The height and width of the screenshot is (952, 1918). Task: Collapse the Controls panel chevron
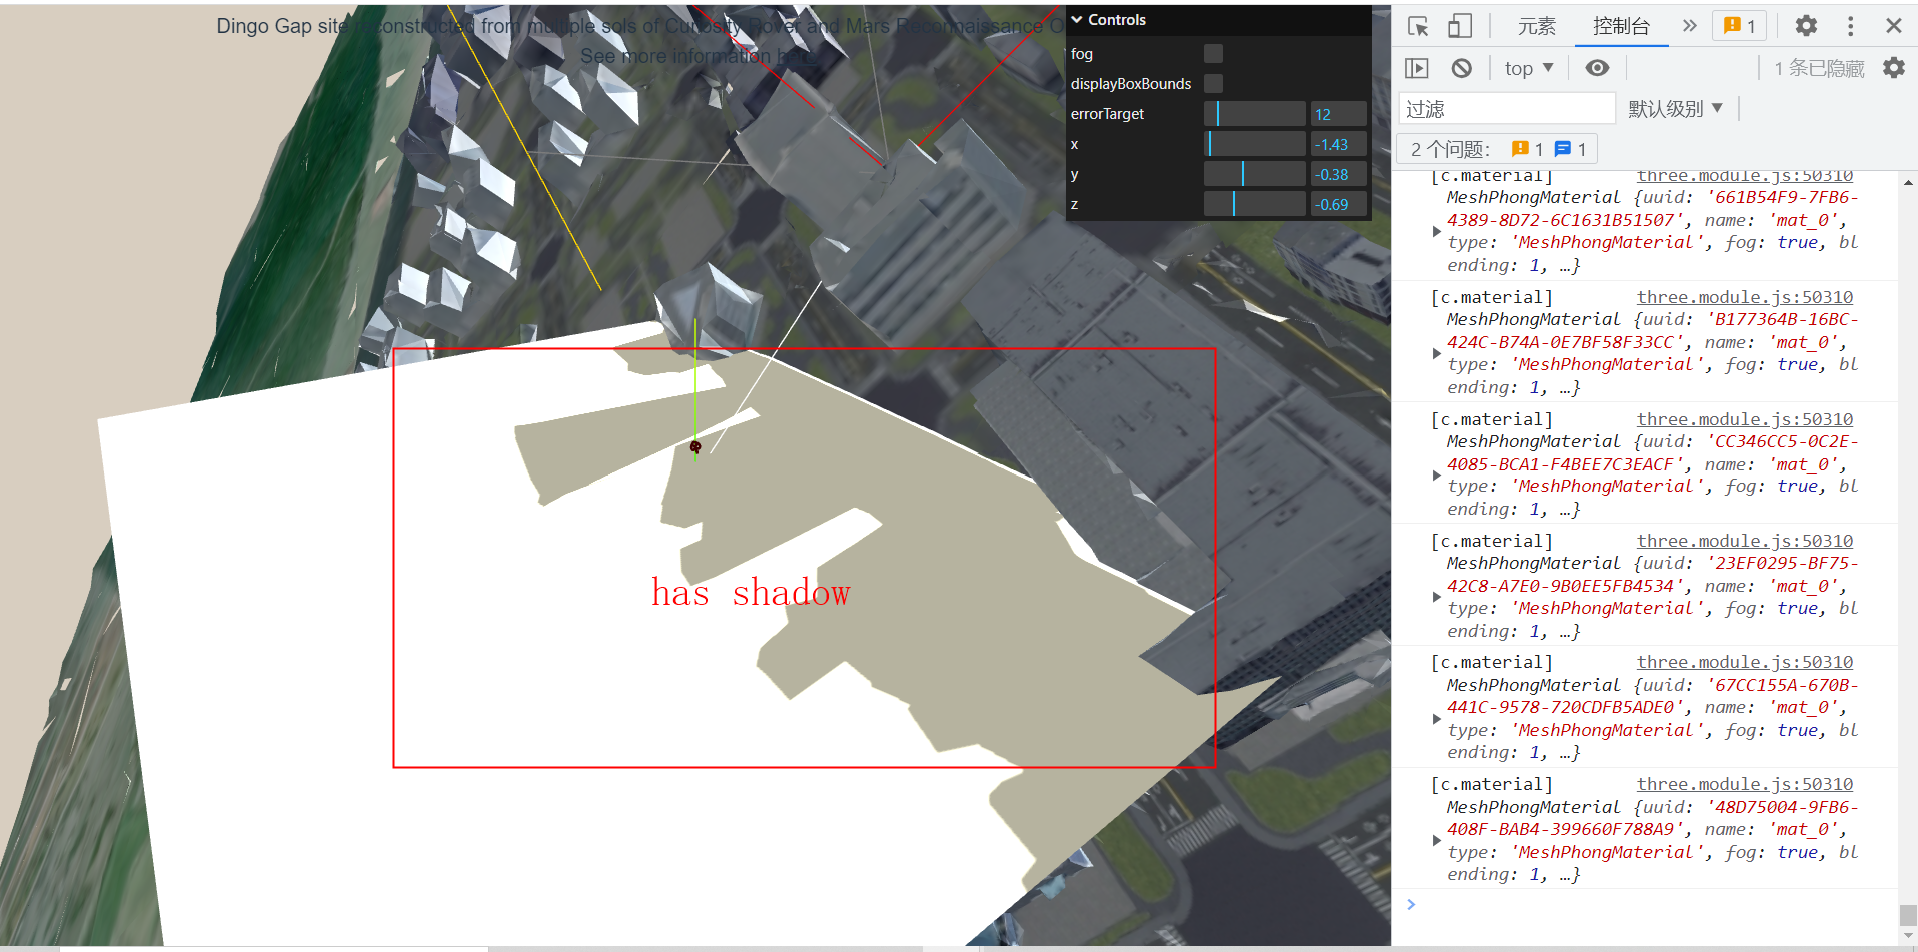(x=1076, y=19)
